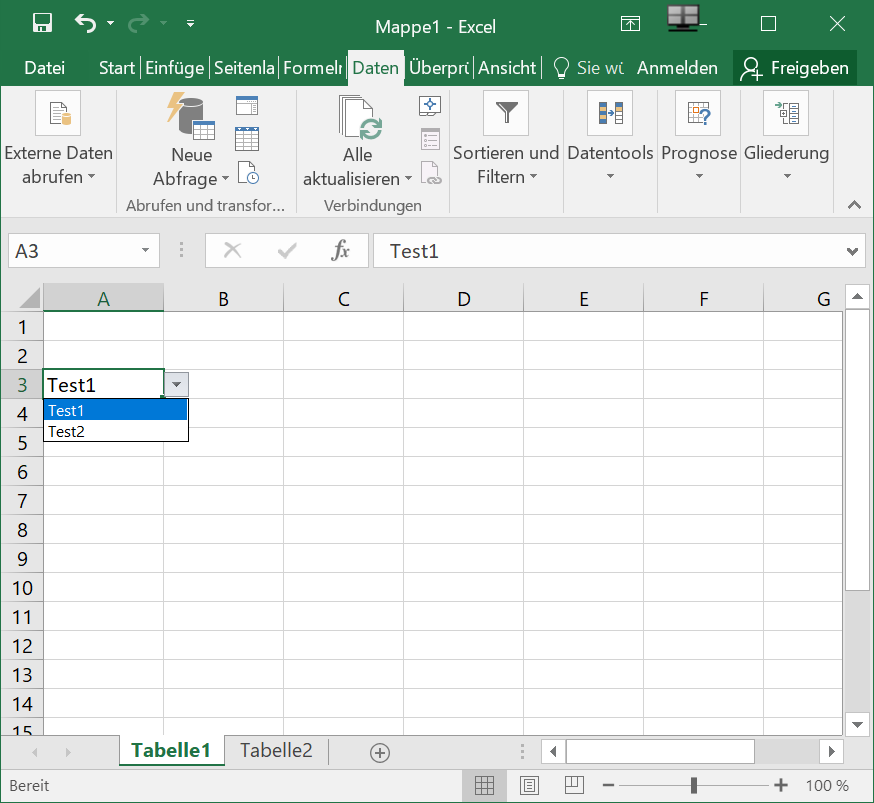The image size is (874, 803).
Task: Switch to the Tabelle1 sheet tab
Action: (172, 750)
